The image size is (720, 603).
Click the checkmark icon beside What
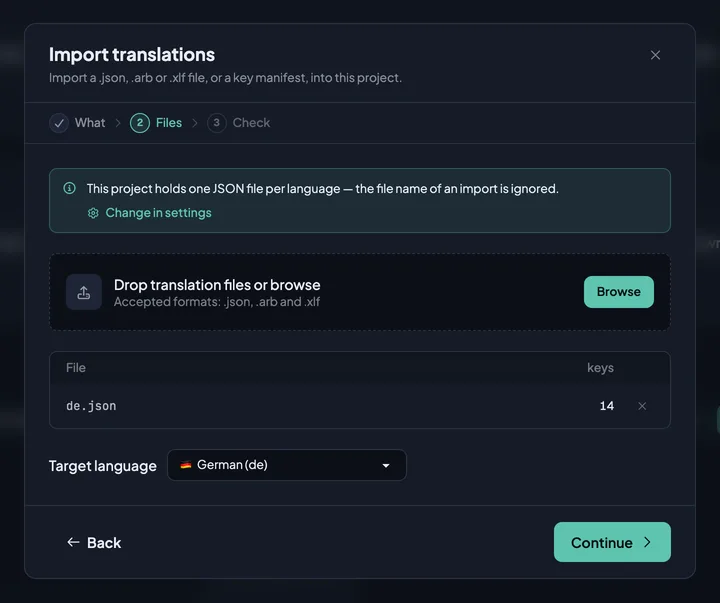59,123
